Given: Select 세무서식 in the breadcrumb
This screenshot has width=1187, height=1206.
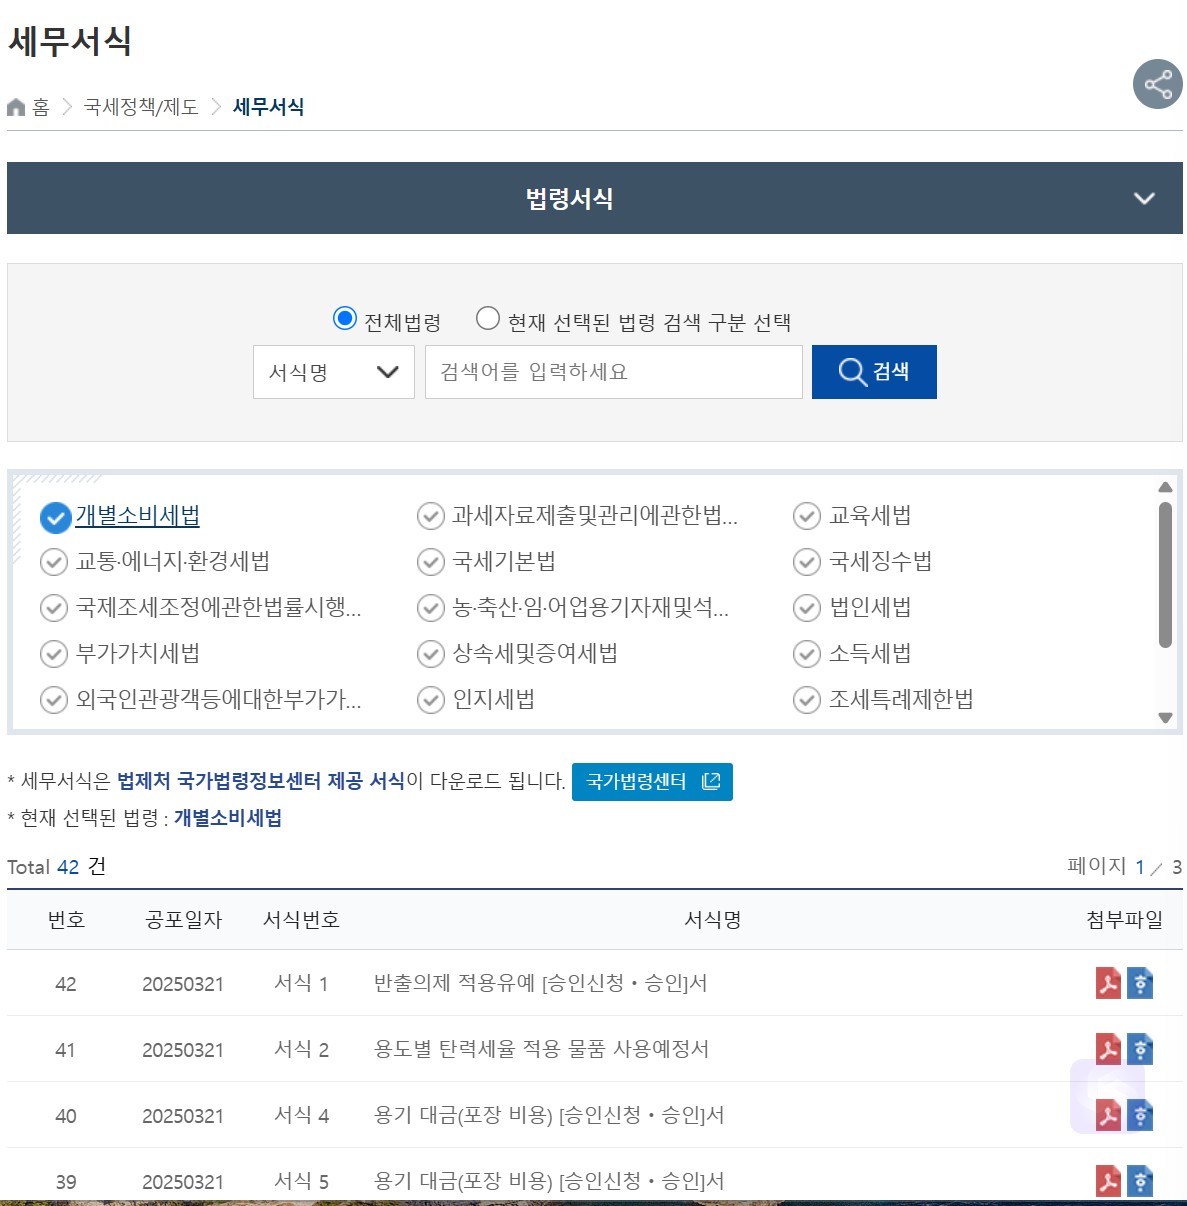Looking at the screenshot, I should (268, 107).
